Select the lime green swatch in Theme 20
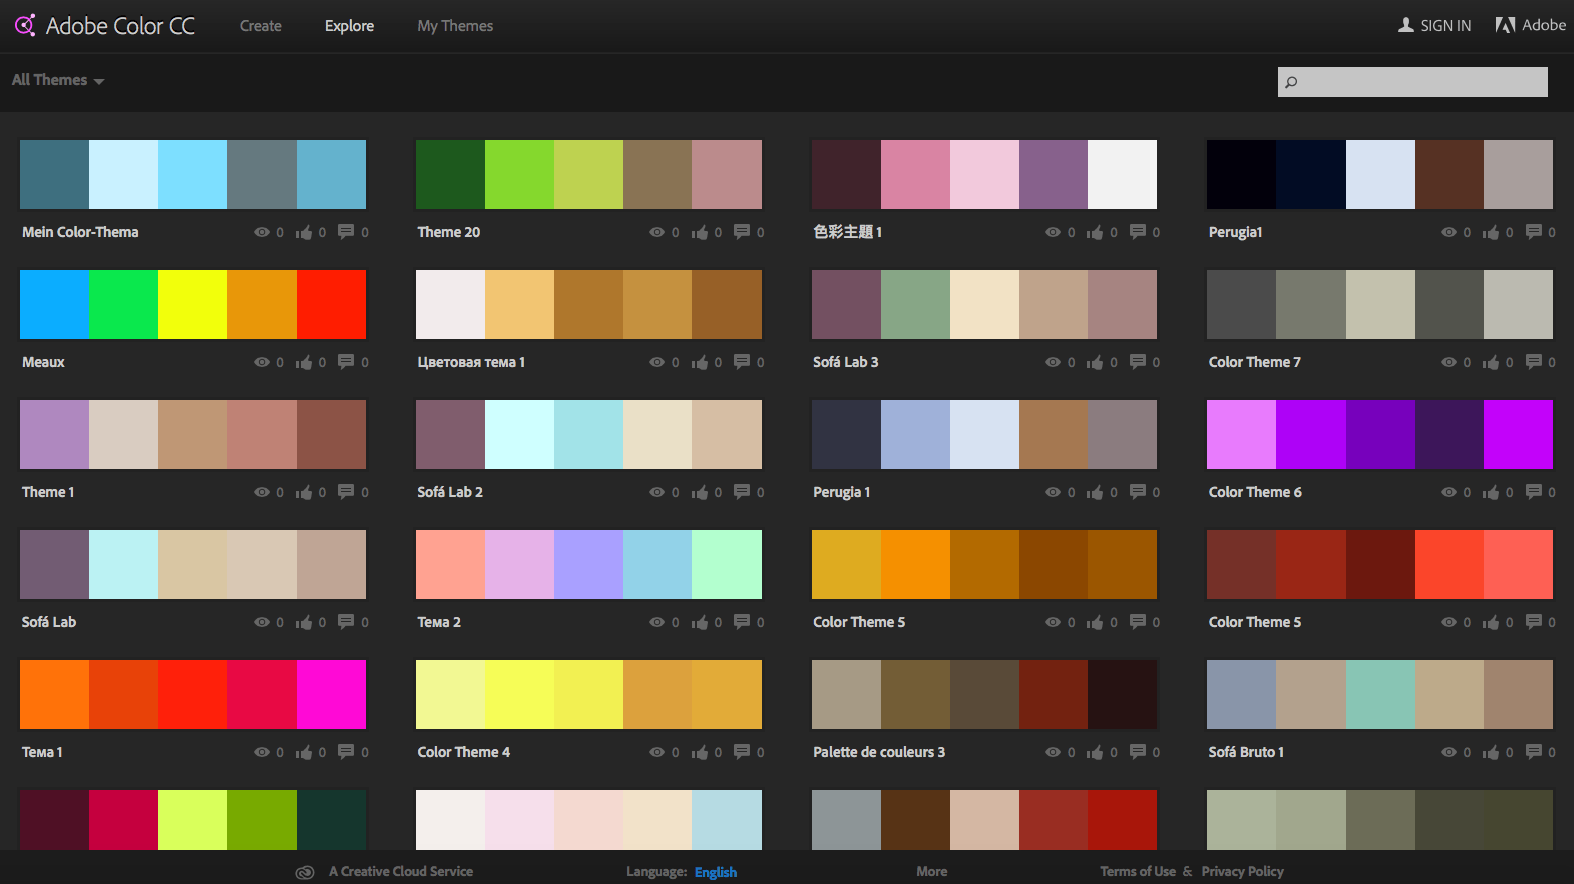The image size is (1574, 884). tap(519, 174)
